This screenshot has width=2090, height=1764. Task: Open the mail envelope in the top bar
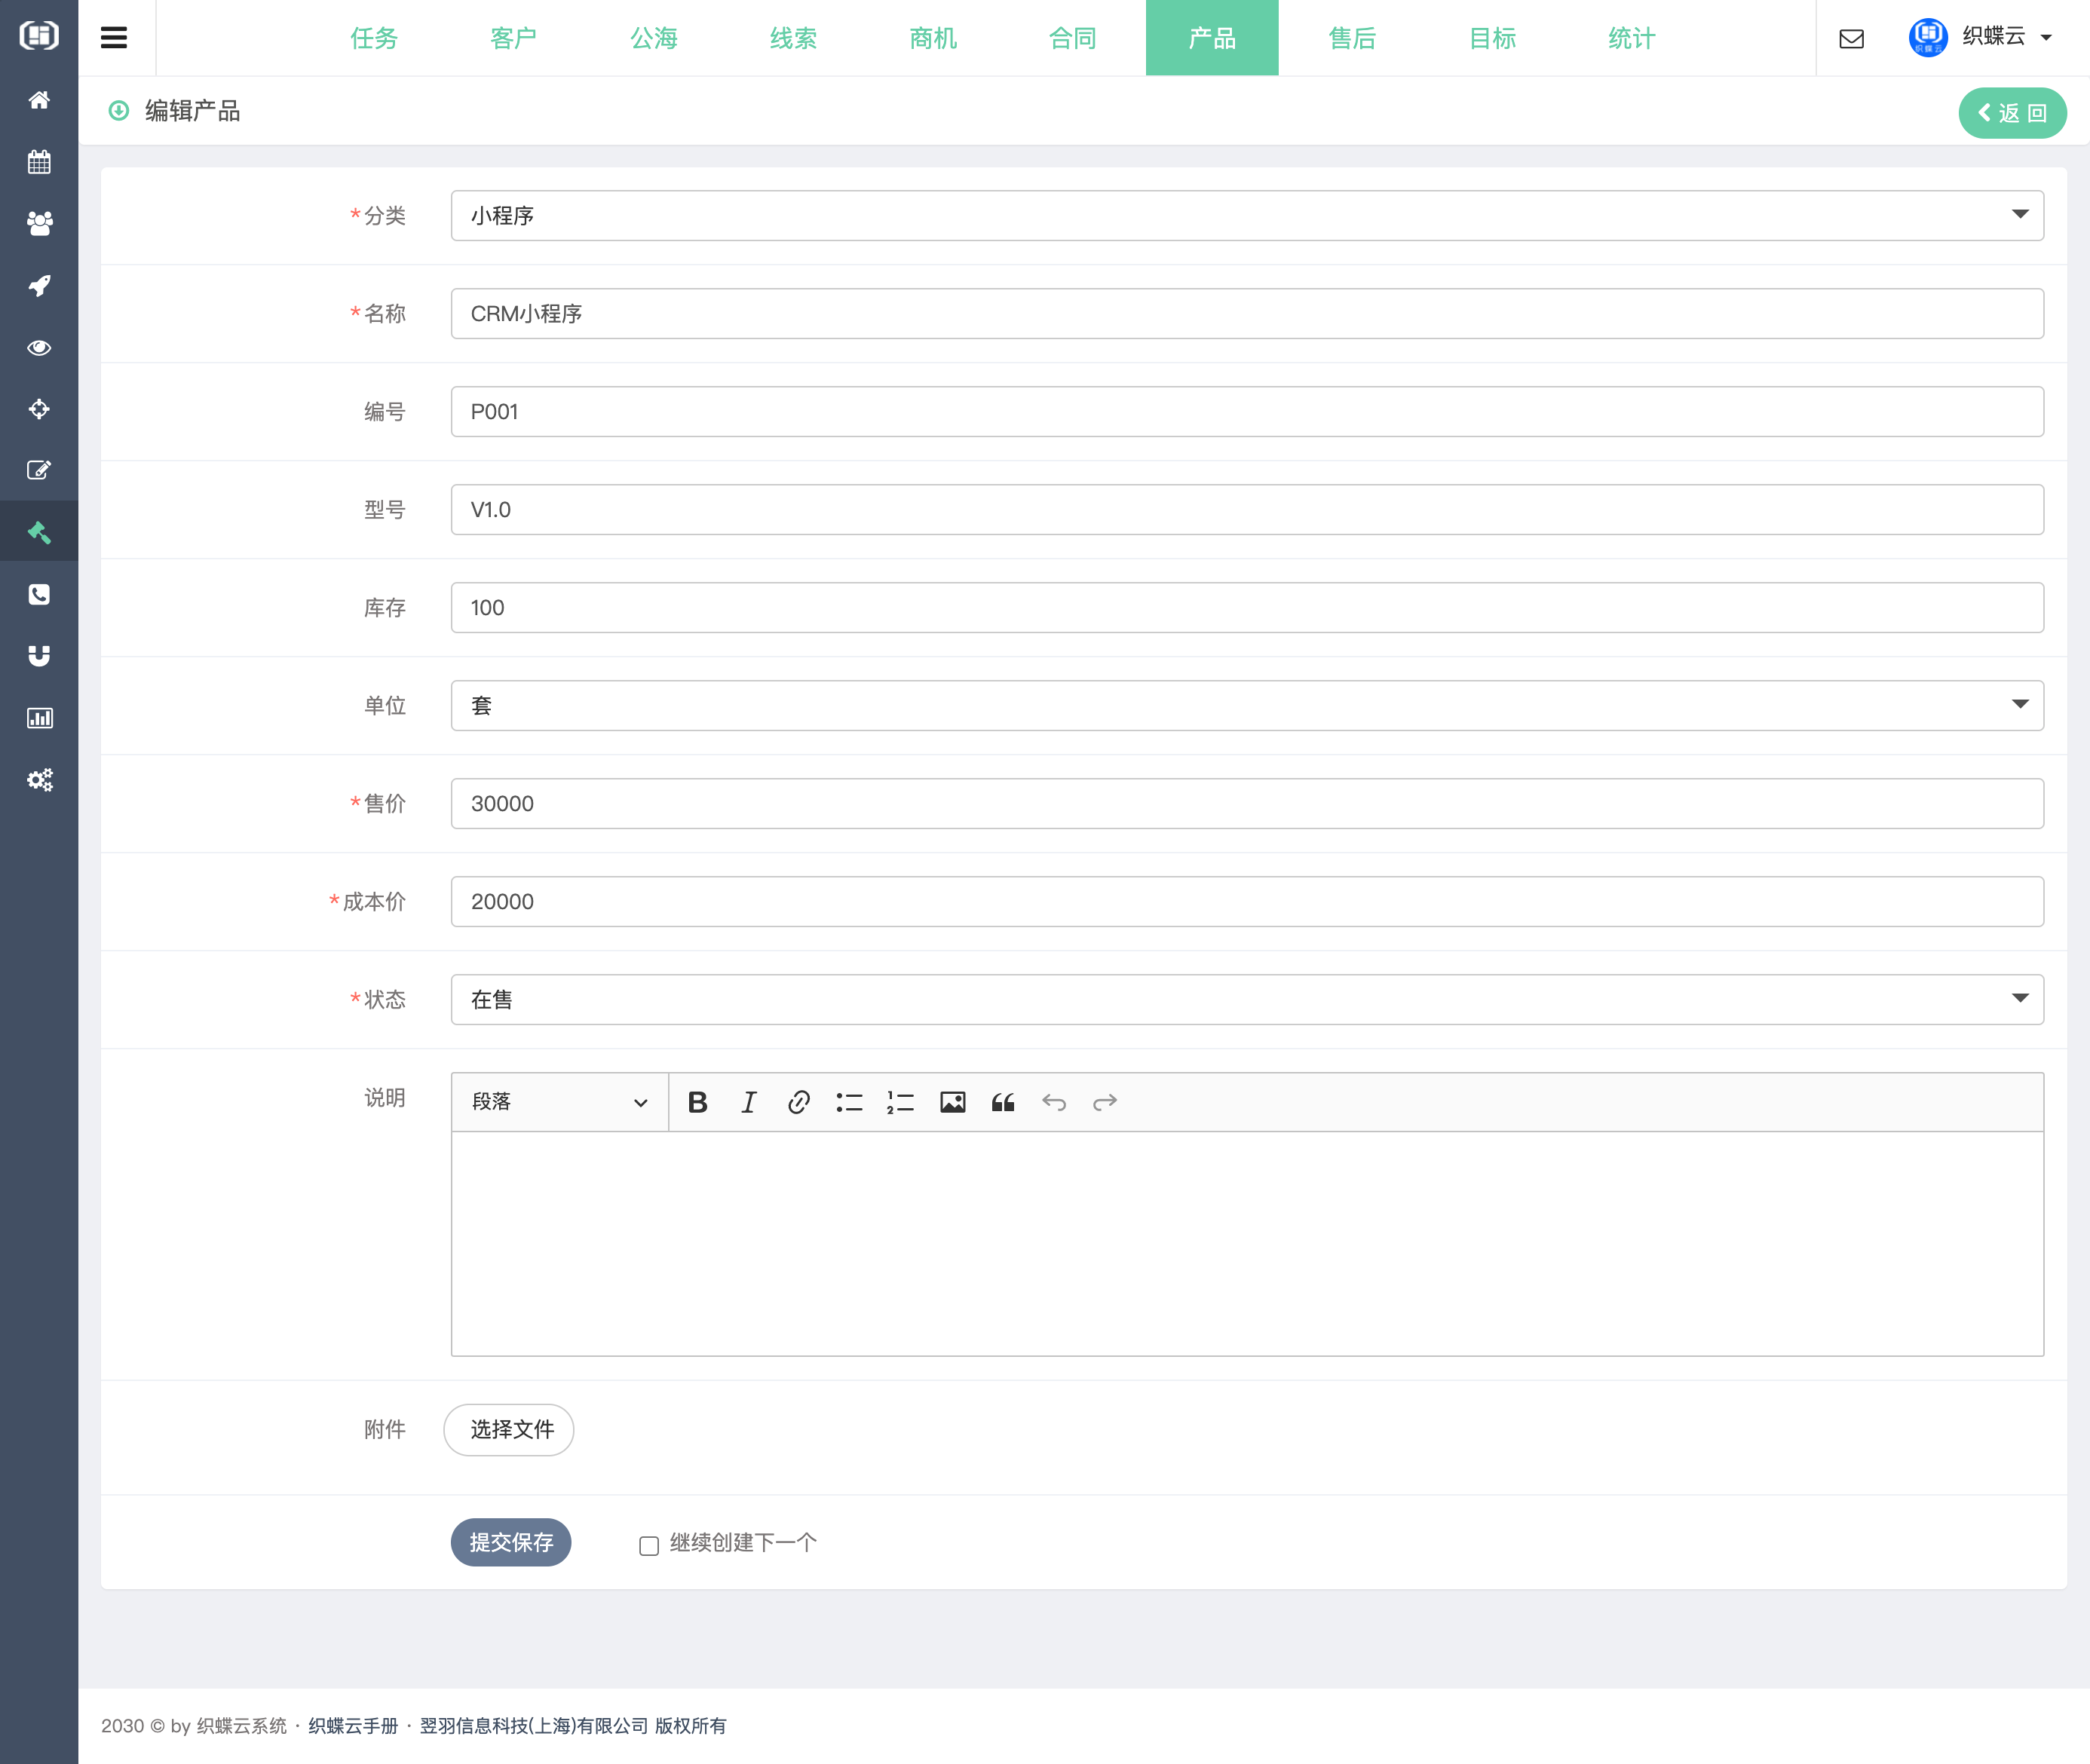point(1851,39)
